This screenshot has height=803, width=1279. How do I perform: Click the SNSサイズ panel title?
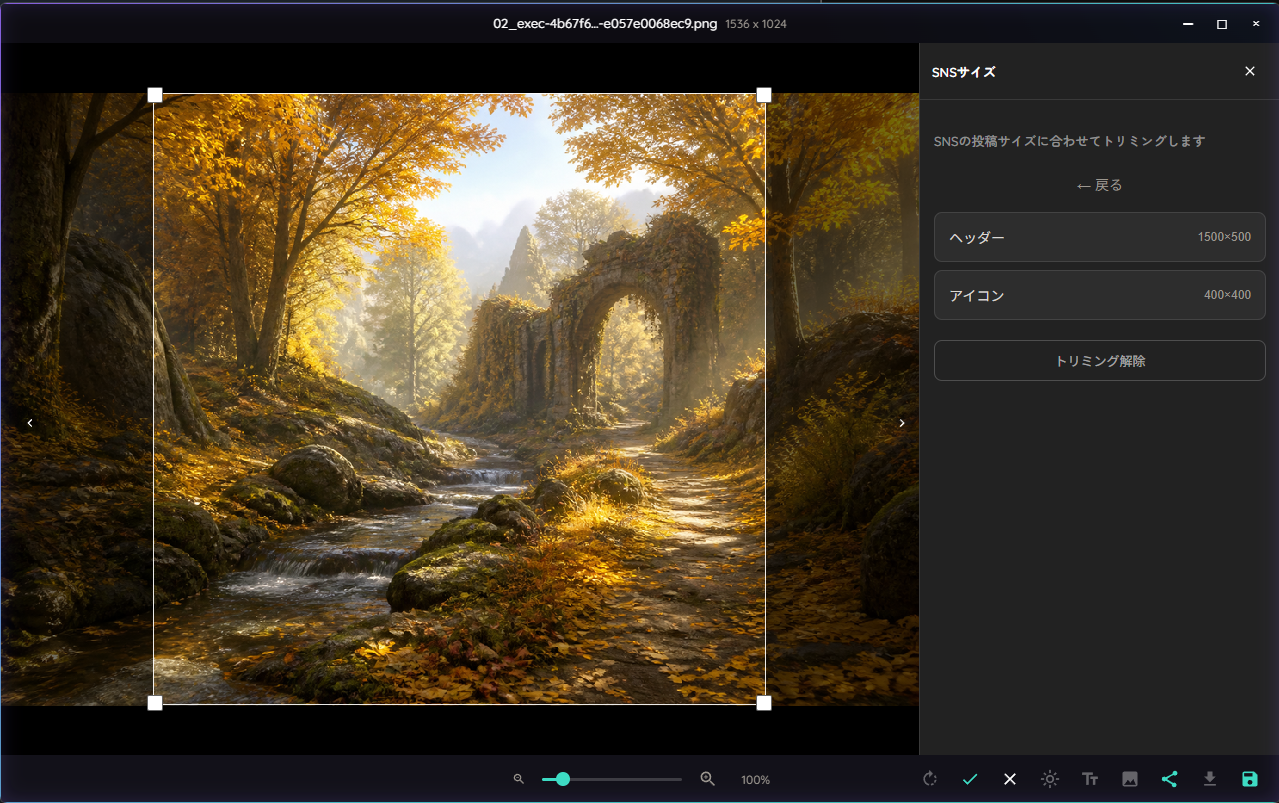point(964,72)
